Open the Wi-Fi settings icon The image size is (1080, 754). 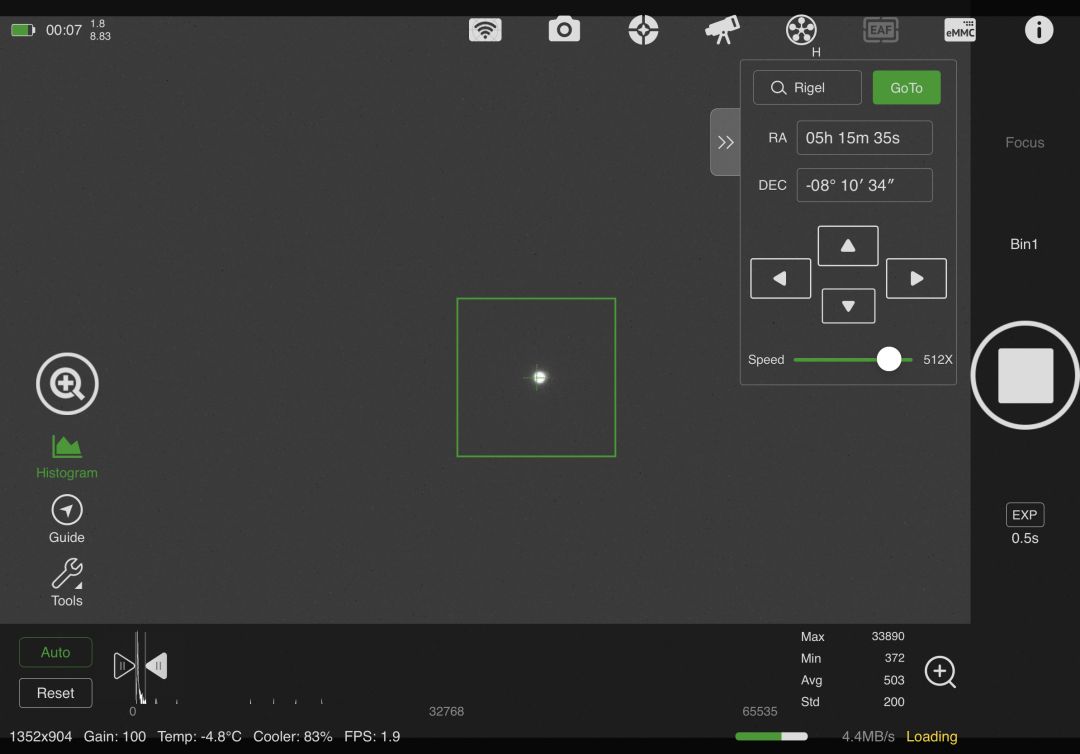[x=485, y=30]
